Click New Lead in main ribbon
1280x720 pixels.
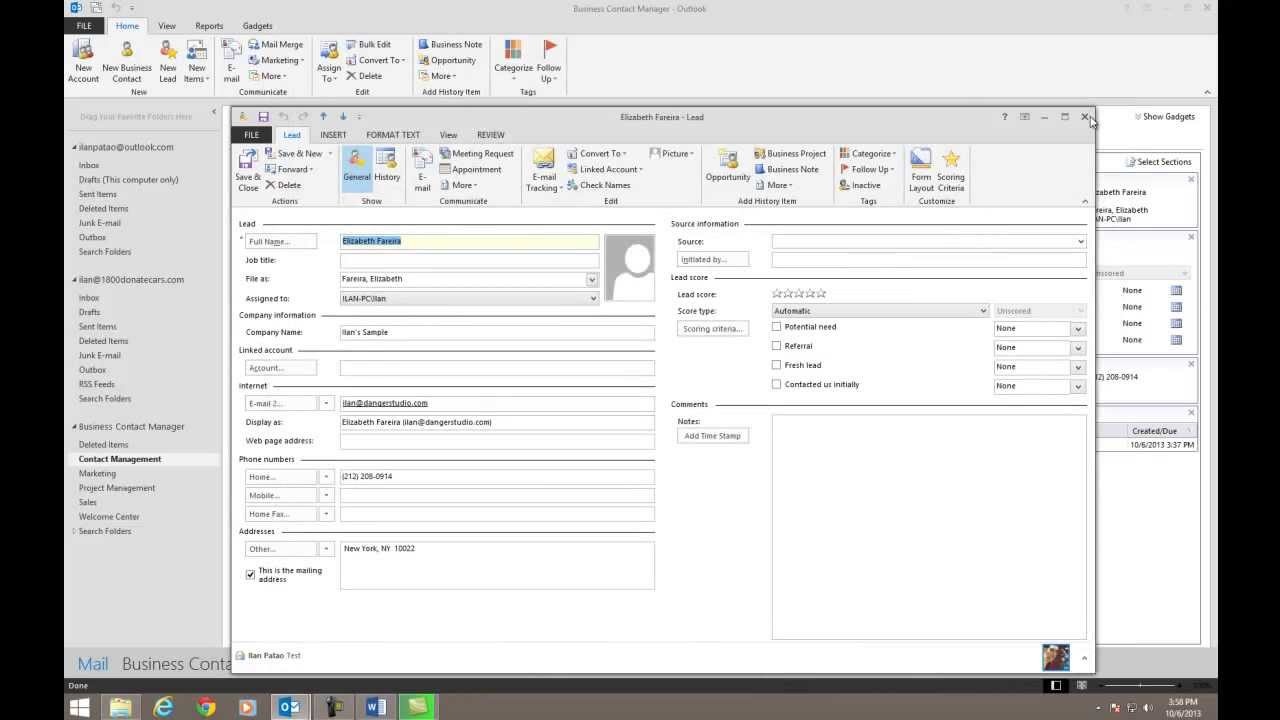coord(168,62)
